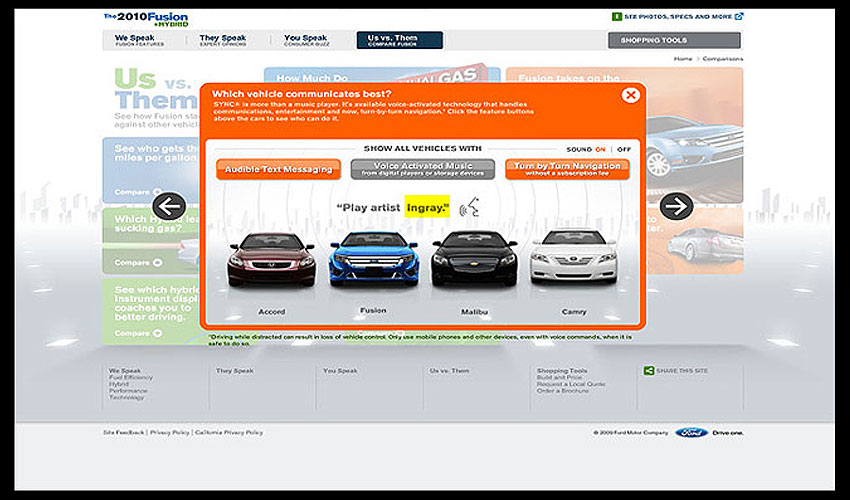Screen dimensions: 850x500
Task: Click Which vehicle communicates best heading
Action: pos(301,94)
